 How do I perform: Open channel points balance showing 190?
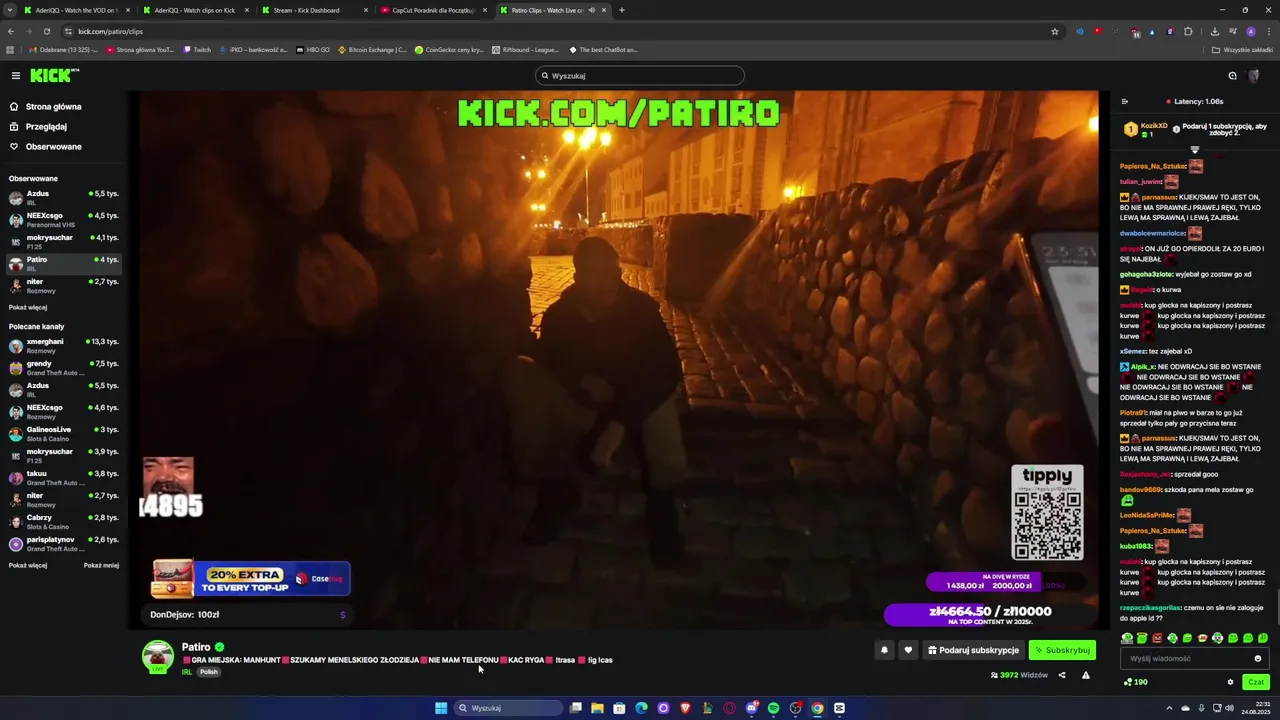click(x=1135, y=682)
